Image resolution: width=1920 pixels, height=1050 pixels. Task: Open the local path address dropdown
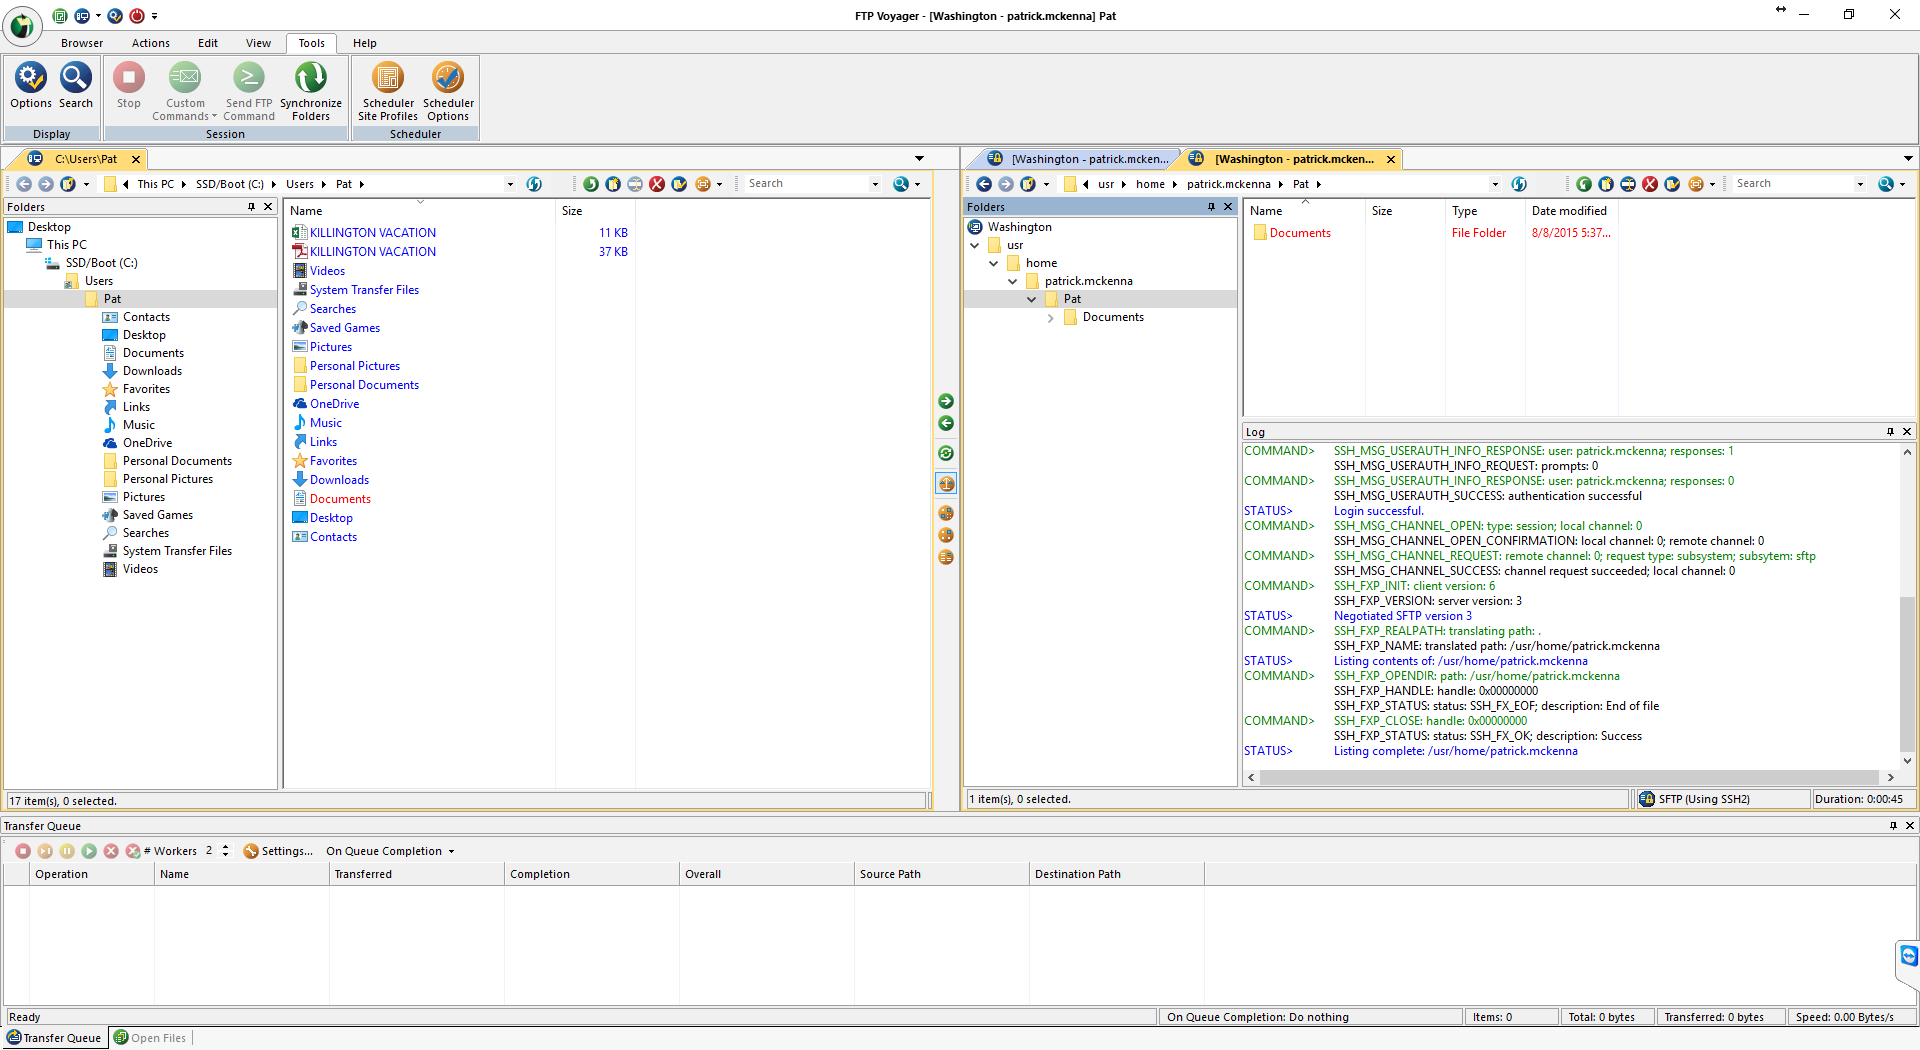pos(510,184)
